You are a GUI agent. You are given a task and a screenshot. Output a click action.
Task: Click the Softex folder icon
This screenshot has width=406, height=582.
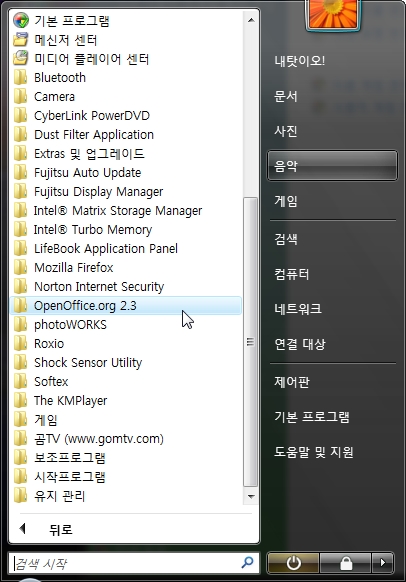21,381
